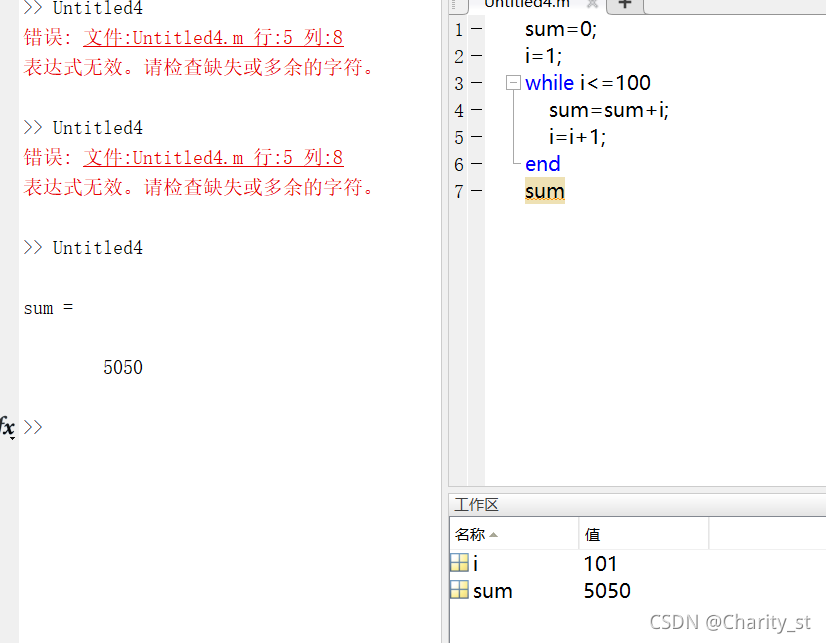Click the variable icon for i
826x643 pixels.
click(459, 564)
